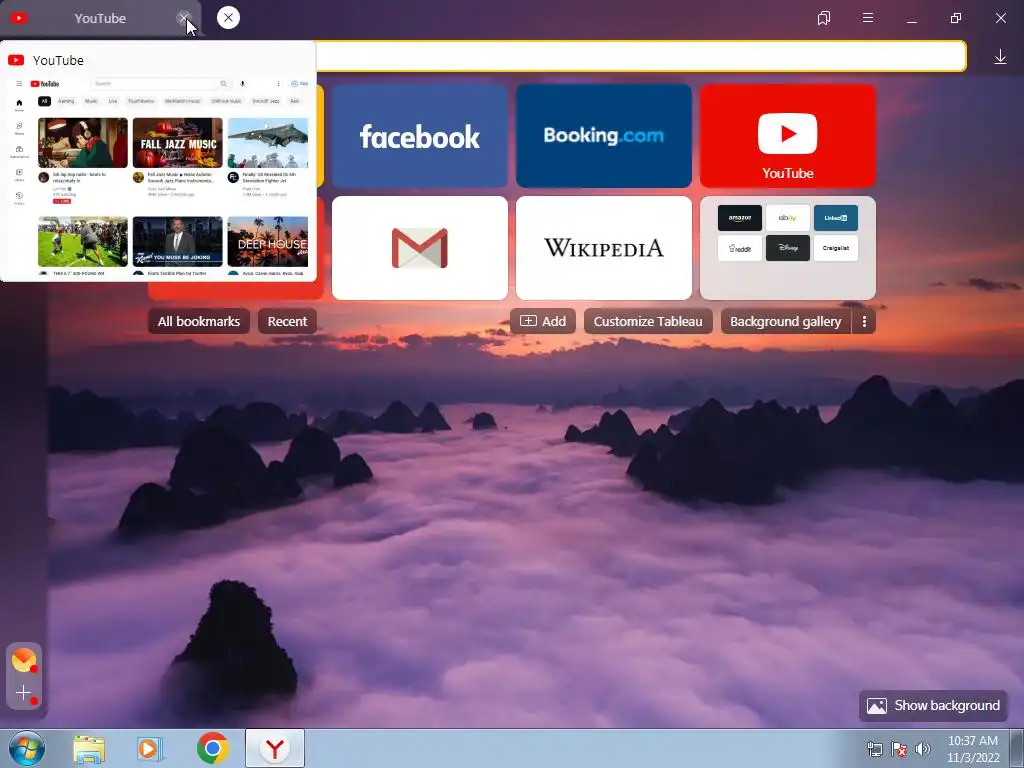
Task: Open the Yandex Browser hamburger menu
Action: click(868, 18)
